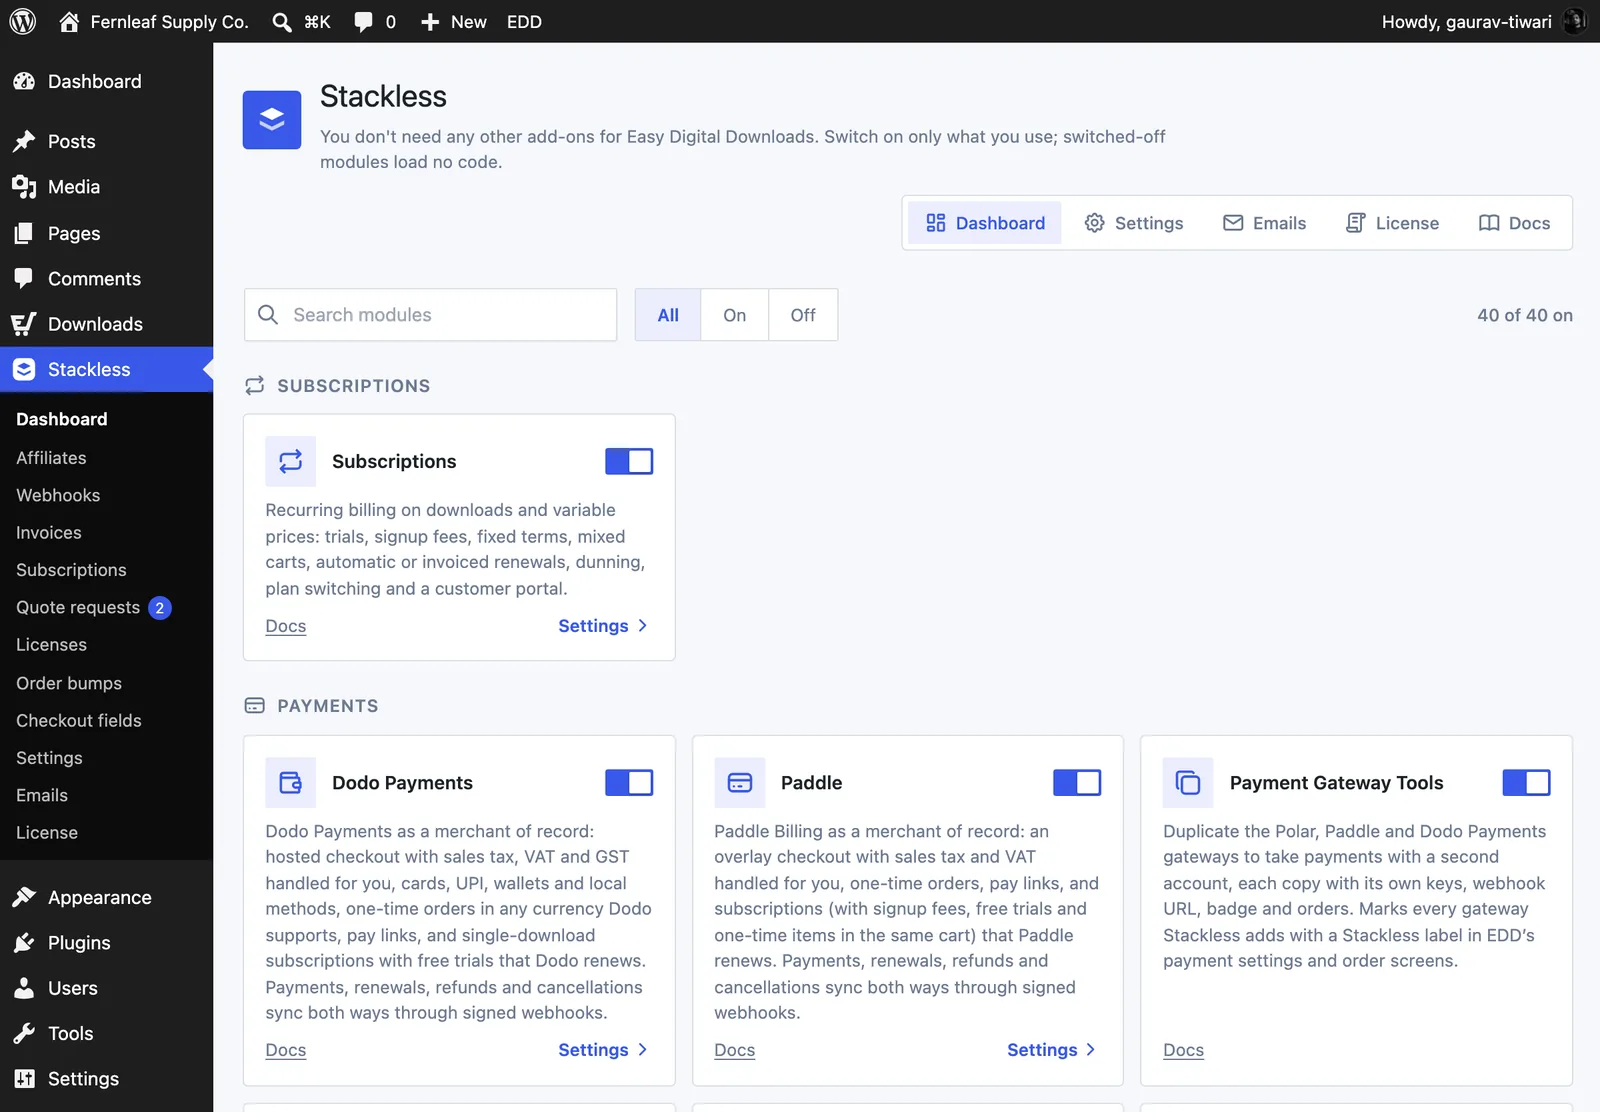Toggle the Dodo Payments module switch
The image size is (1600, 1112).
(629, 782)
